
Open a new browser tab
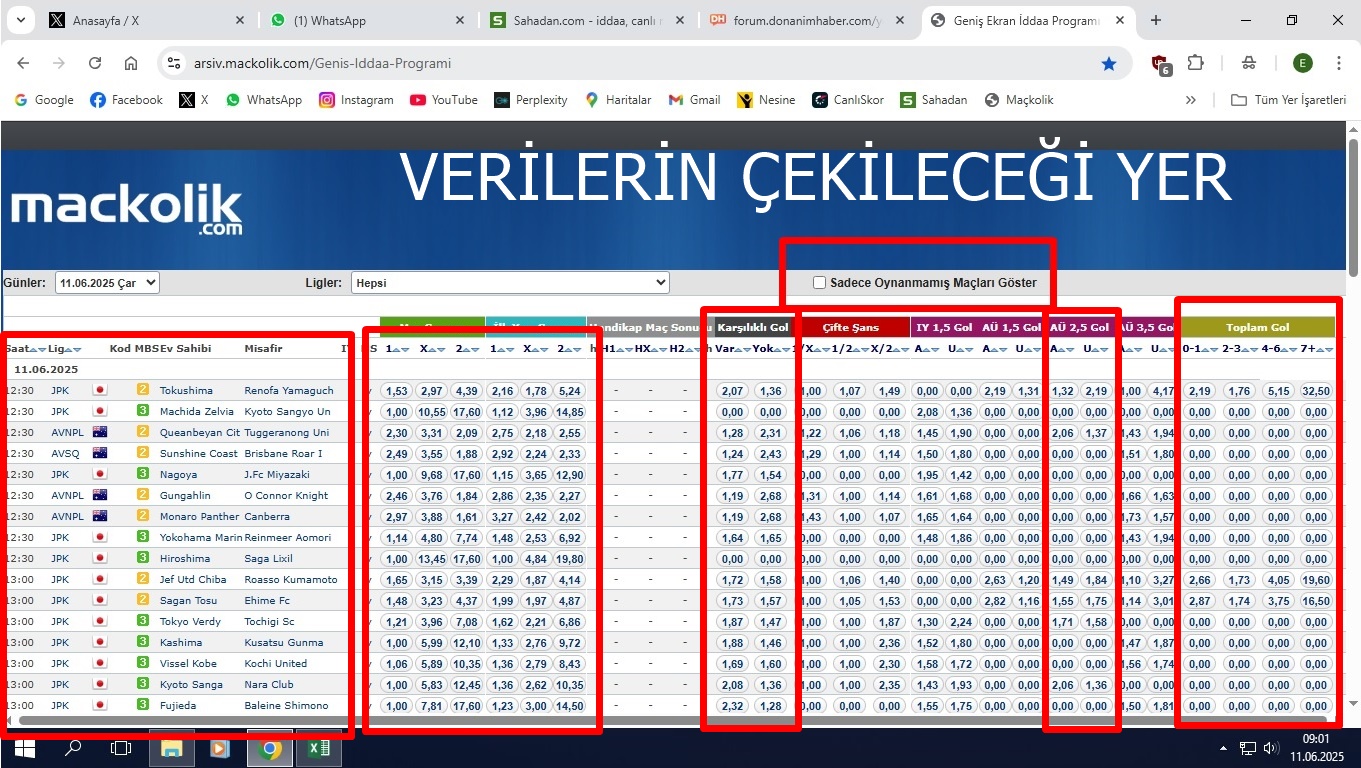click(x=1156, y=20)
